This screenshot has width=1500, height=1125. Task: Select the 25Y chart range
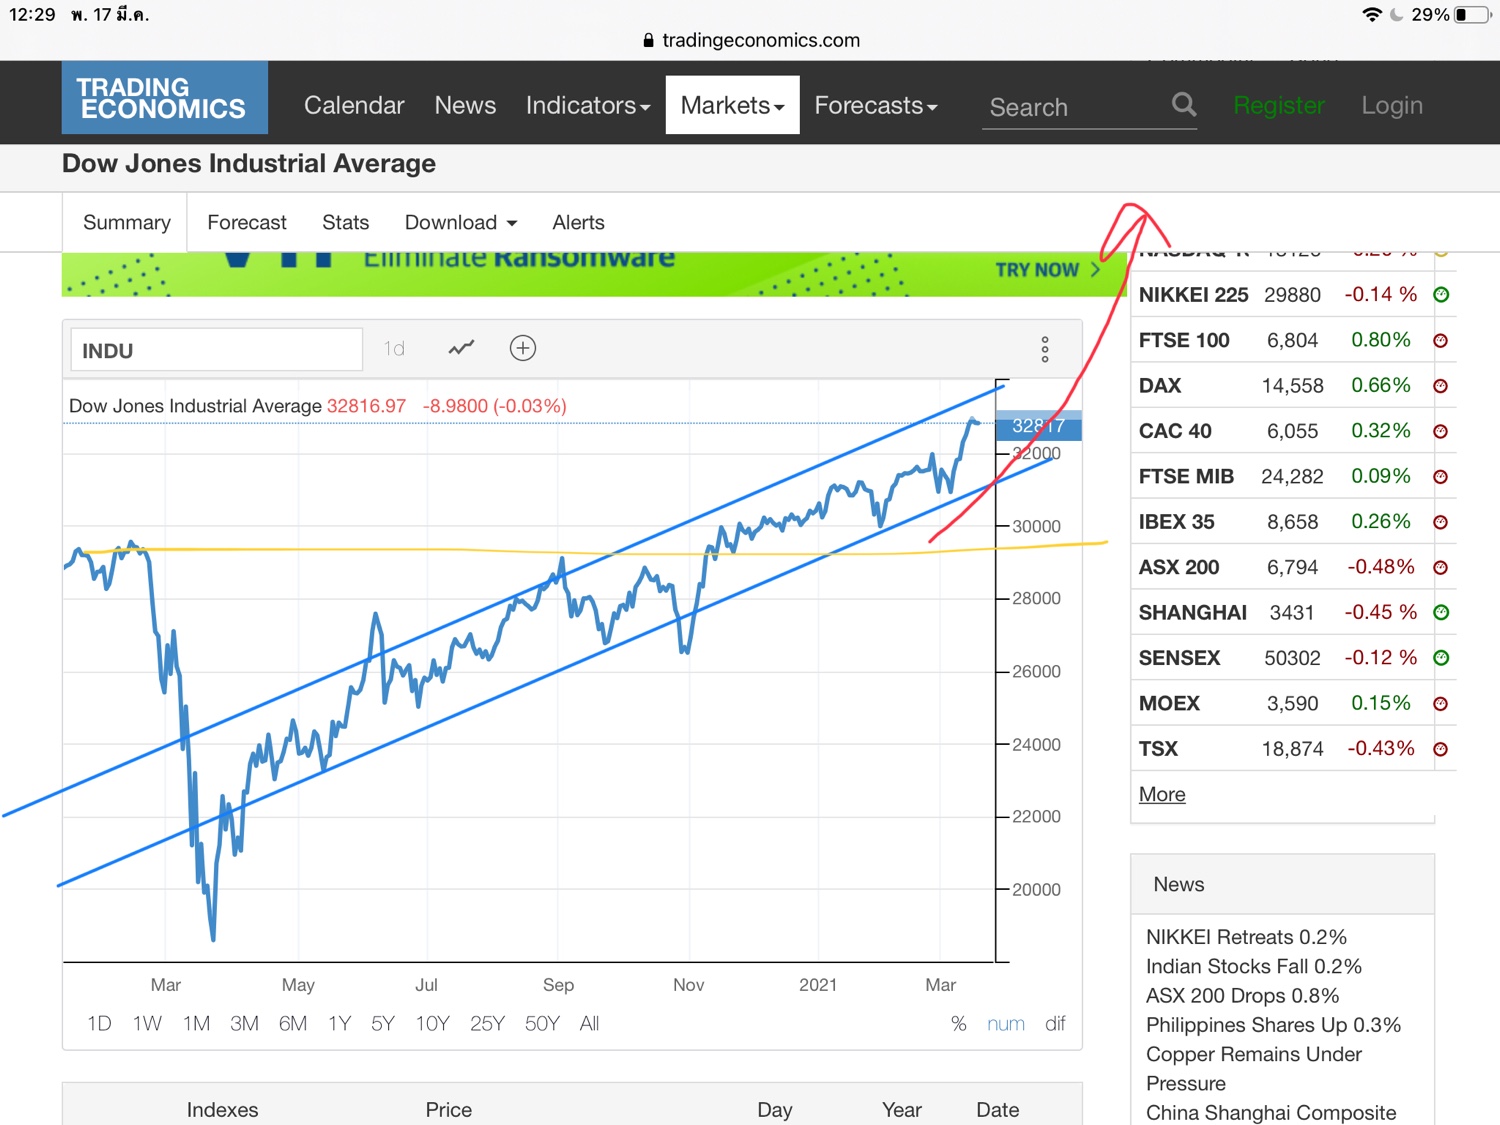pos(487,1023)
